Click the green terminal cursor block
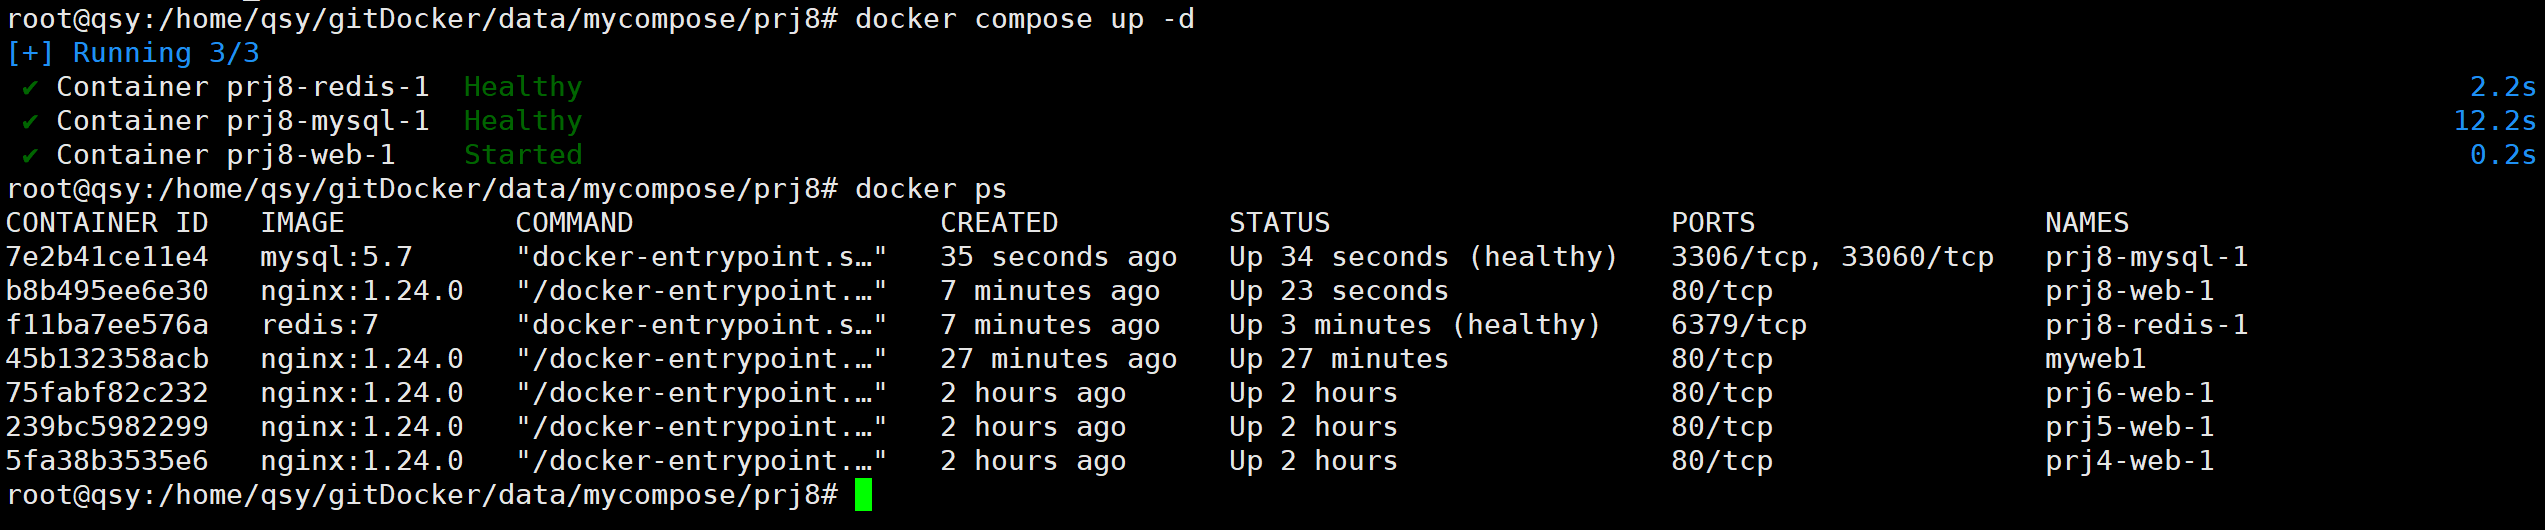This screenshot has width=2545, height=530. coord(863,495)
